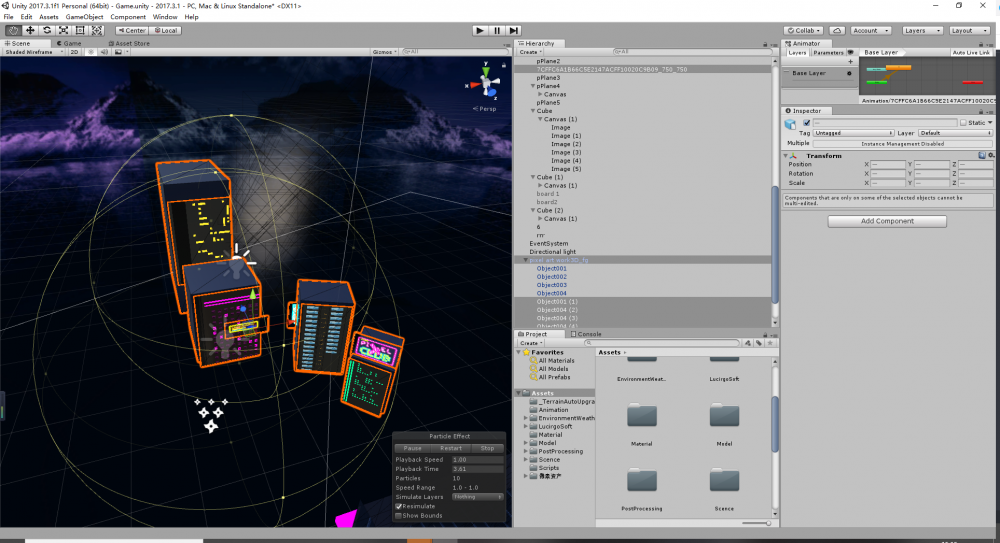Toggle pivot Center button
The height and width of the screenshot is (543, 1000).
pos(132,30)
